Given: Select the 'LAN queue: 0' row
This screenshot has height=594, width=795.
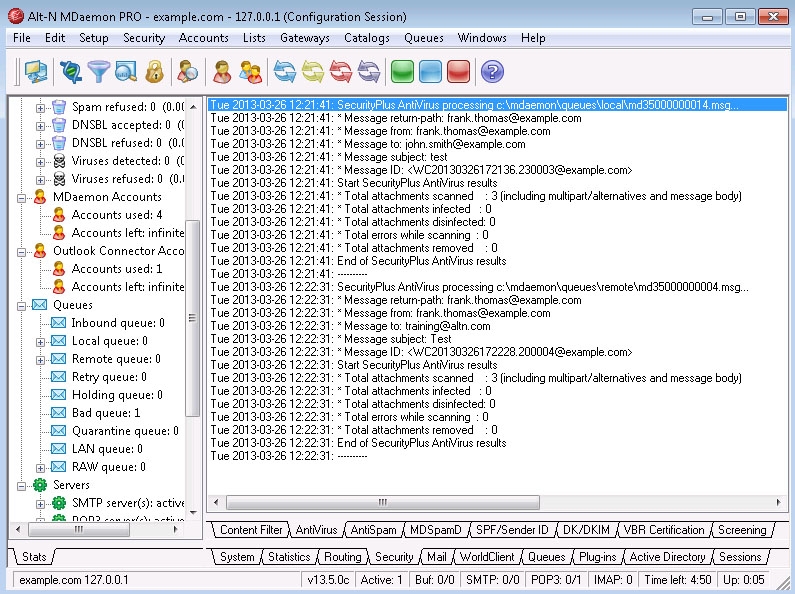Looking at the screenshot, I should (106, 449).
